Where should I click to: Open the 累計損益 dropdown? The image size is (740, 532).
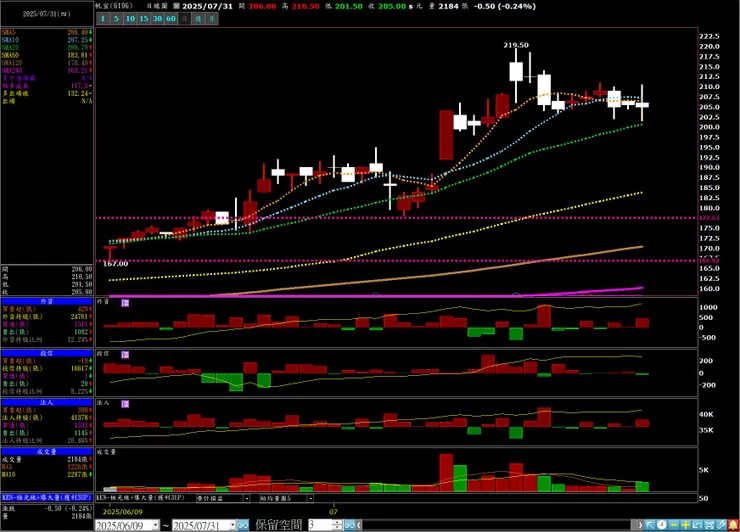click(x=246, y=498)
